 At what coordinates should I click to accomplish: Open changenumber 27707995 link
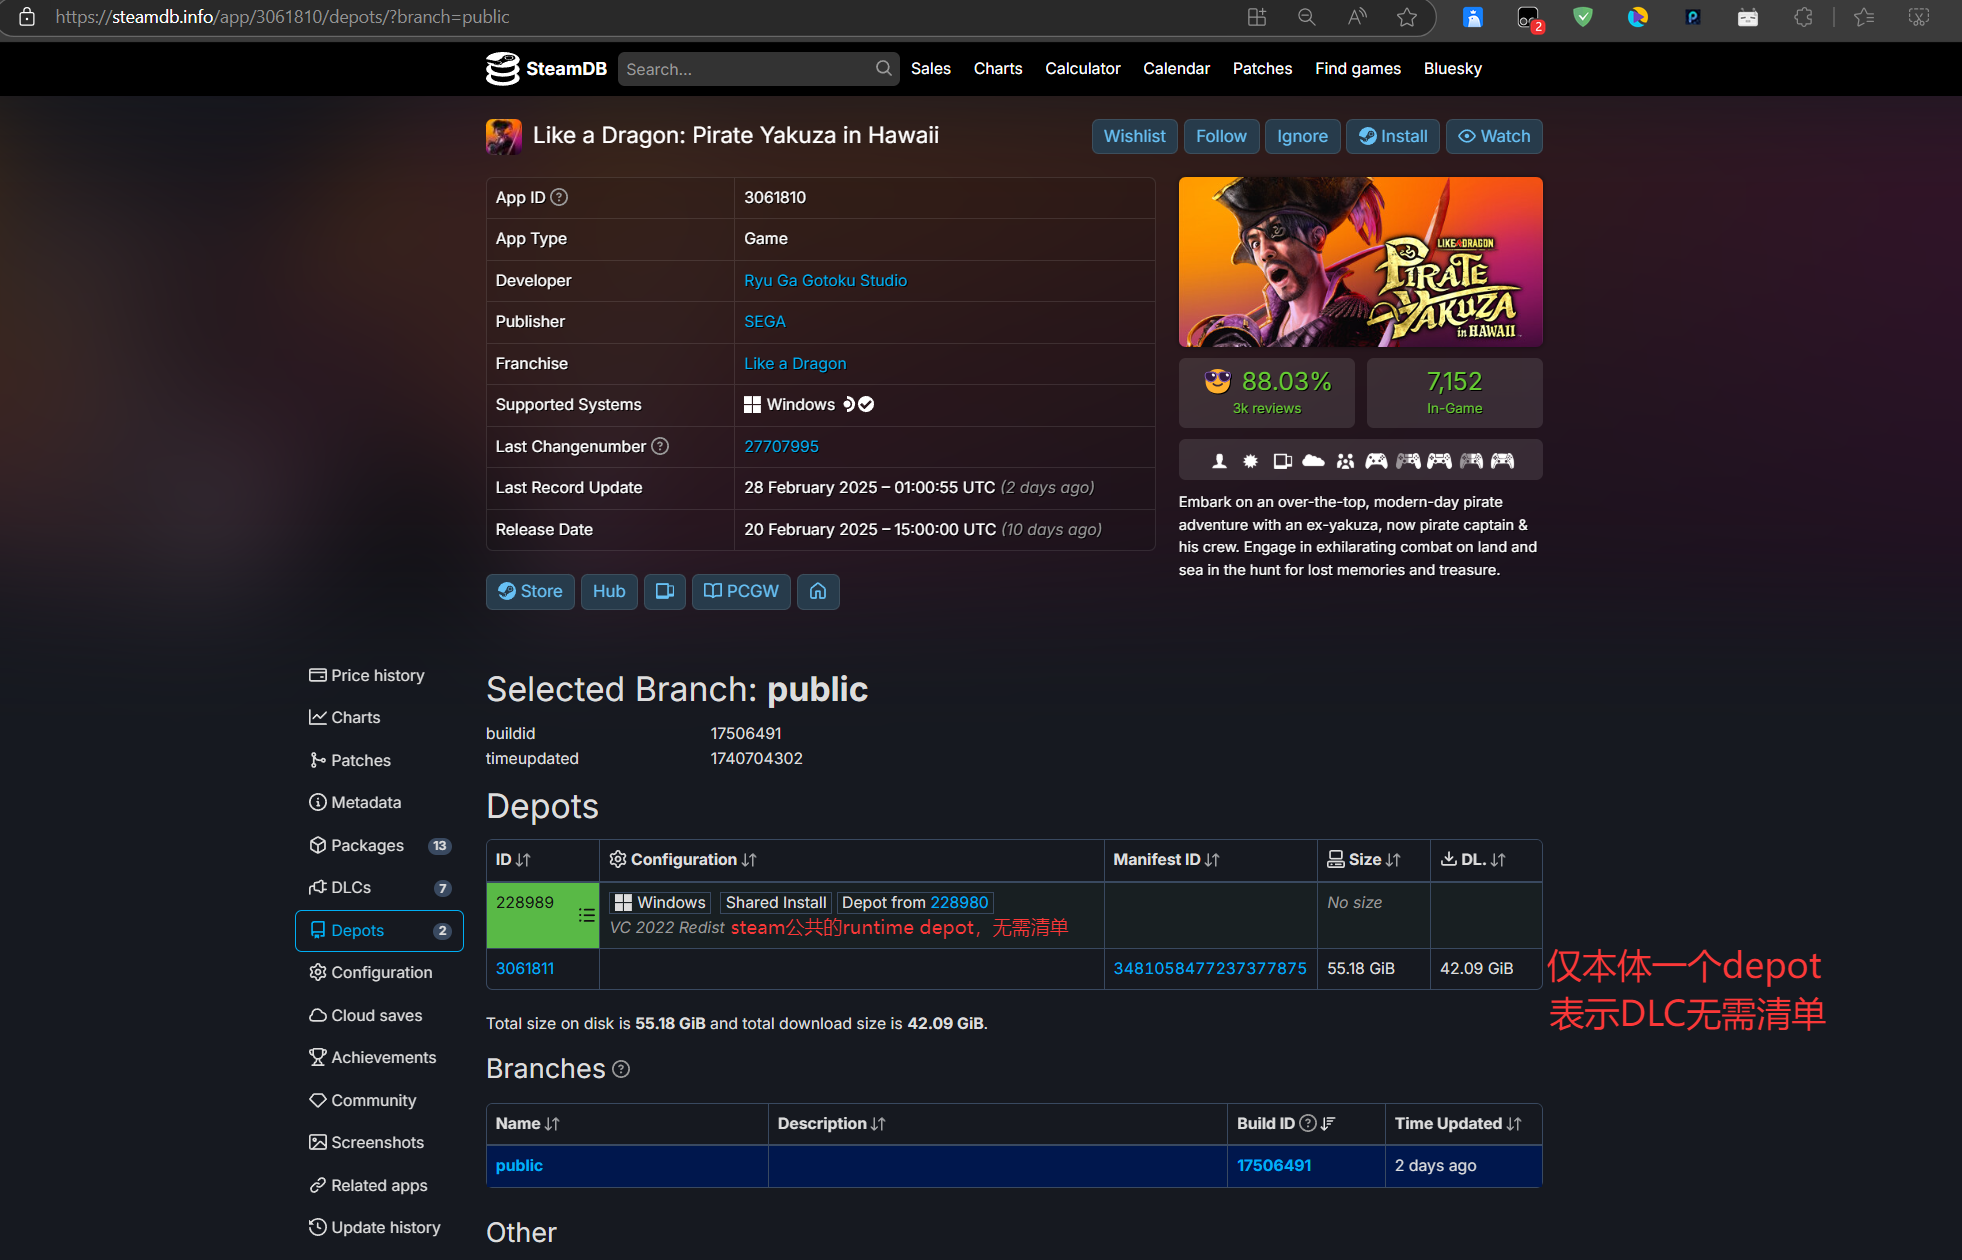782,447
